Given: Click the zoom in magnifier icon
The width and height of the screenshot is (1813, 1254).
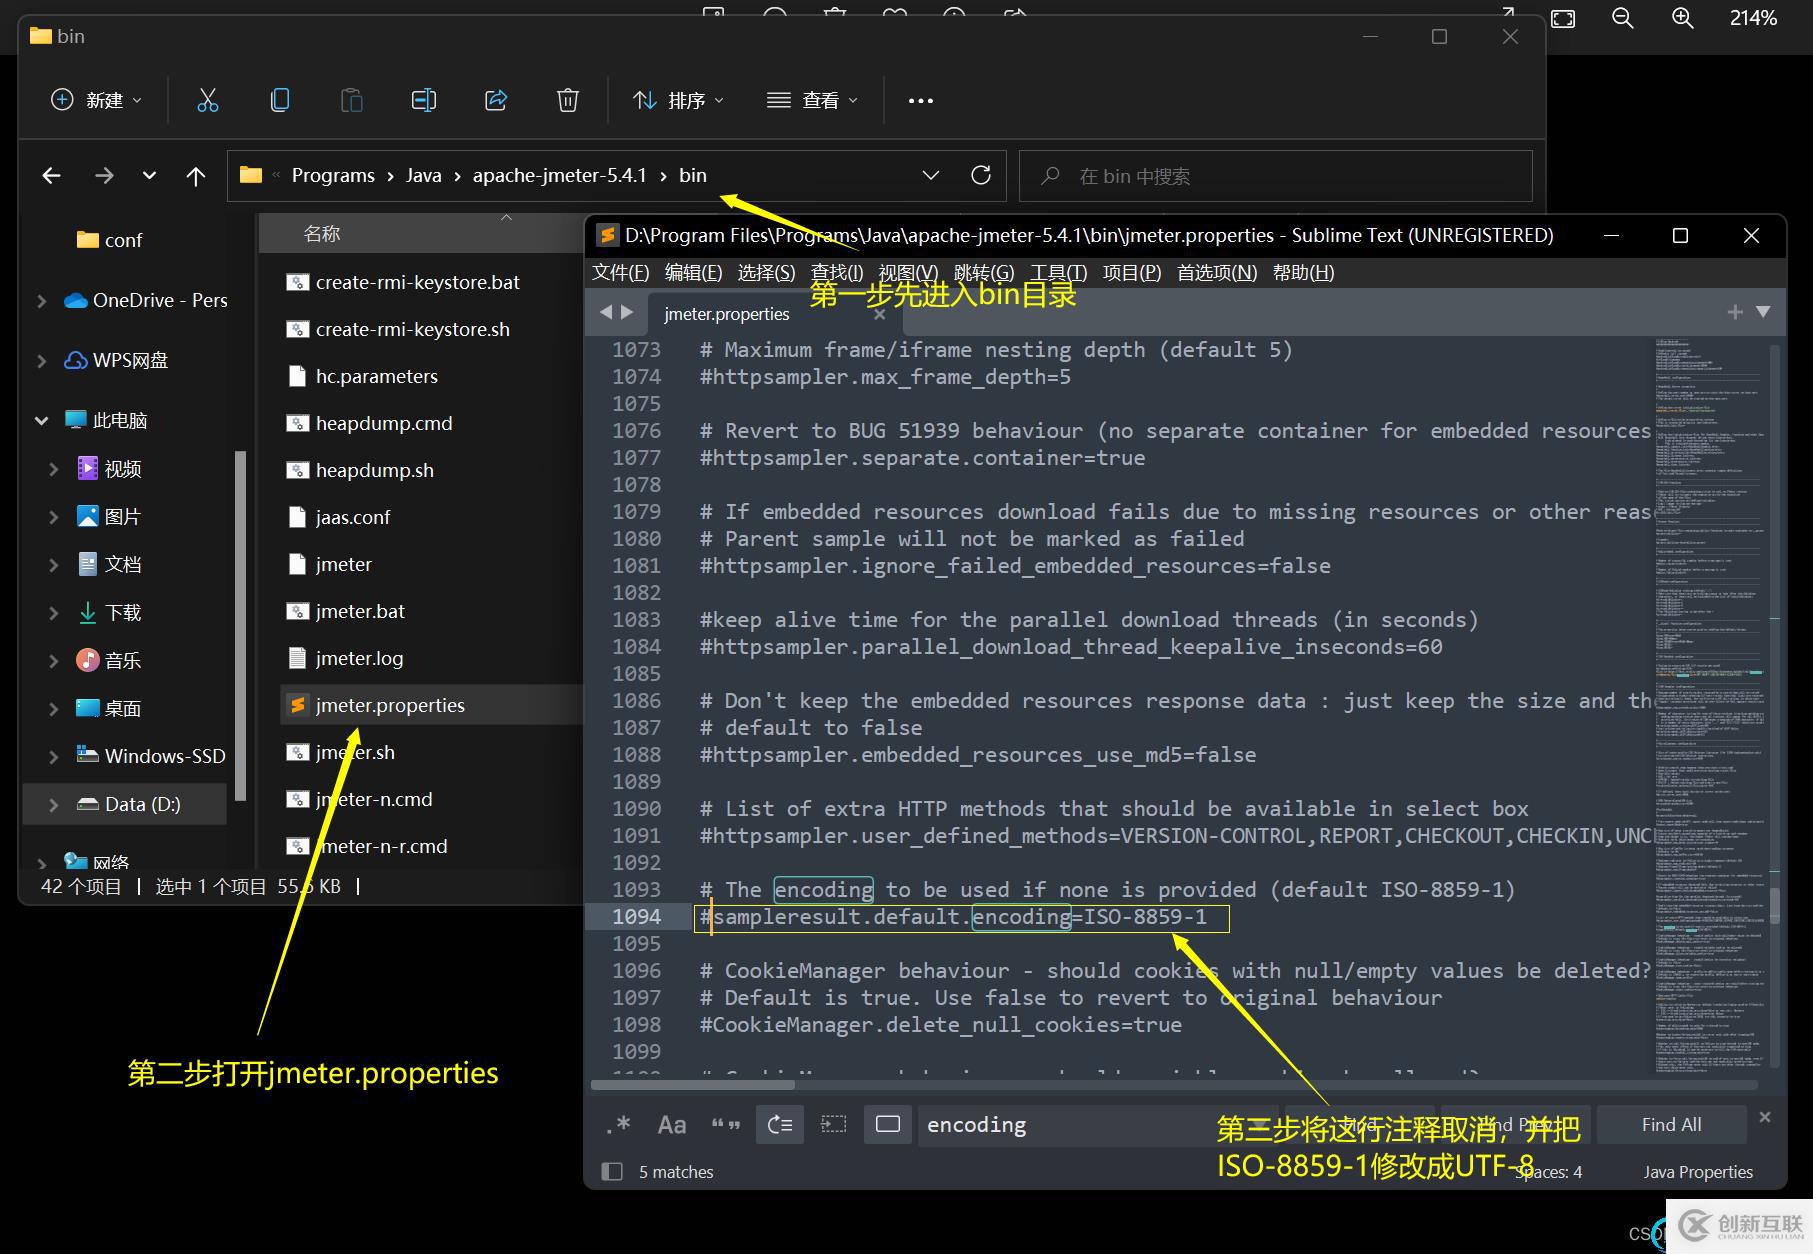Looking at the screenshot, I should (x=1683, y=18).
